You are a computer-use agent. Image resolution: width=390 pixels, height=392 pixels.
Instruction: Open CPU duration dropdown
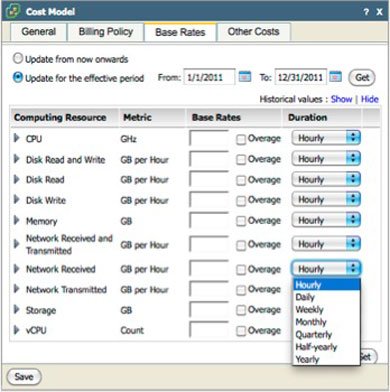[326, 138]
